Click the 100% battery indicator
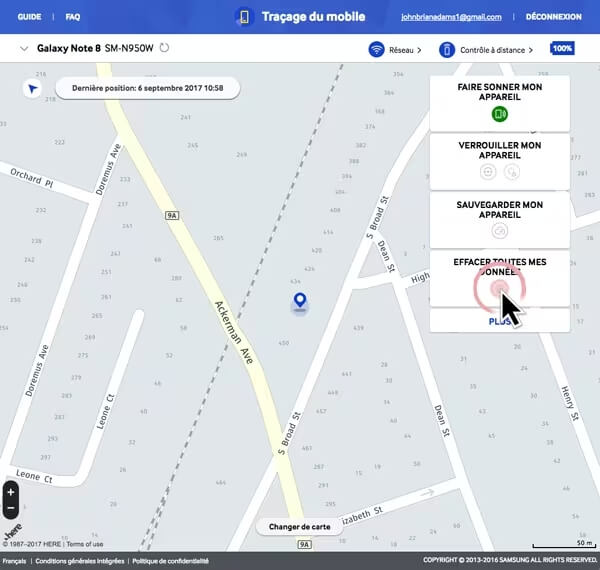The width and height of the screenshot is (600, 570). tap(562, 49)
